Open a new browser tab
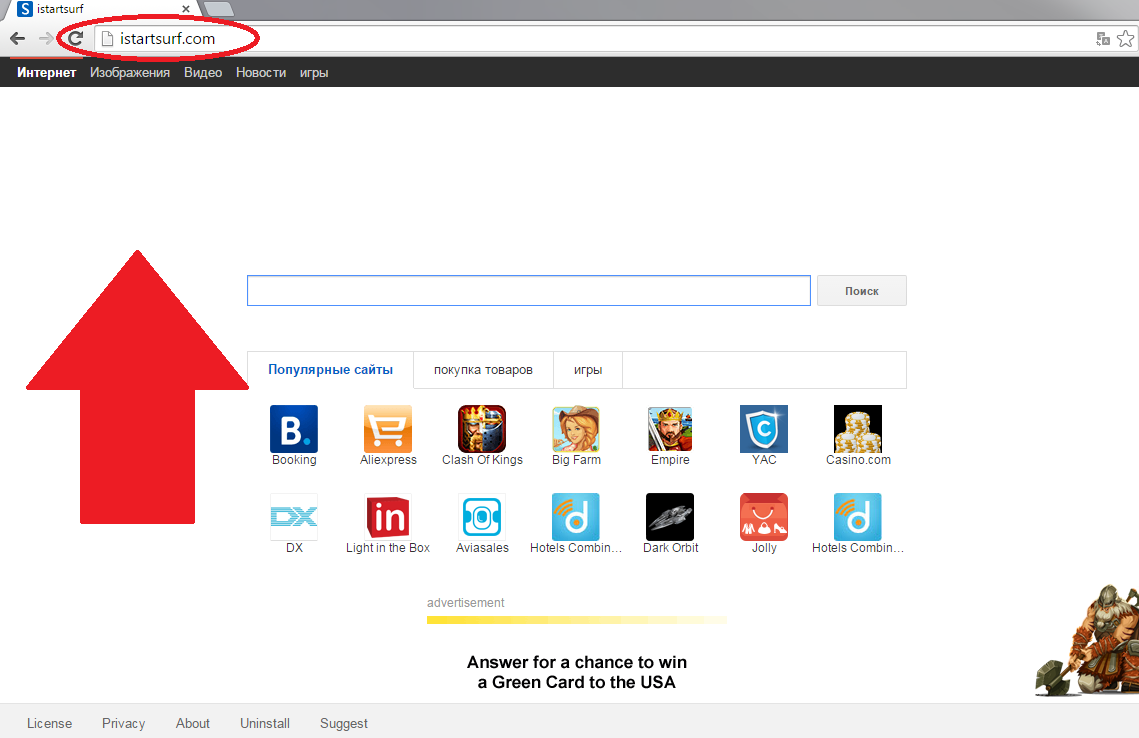 click(x=218, y=9)
